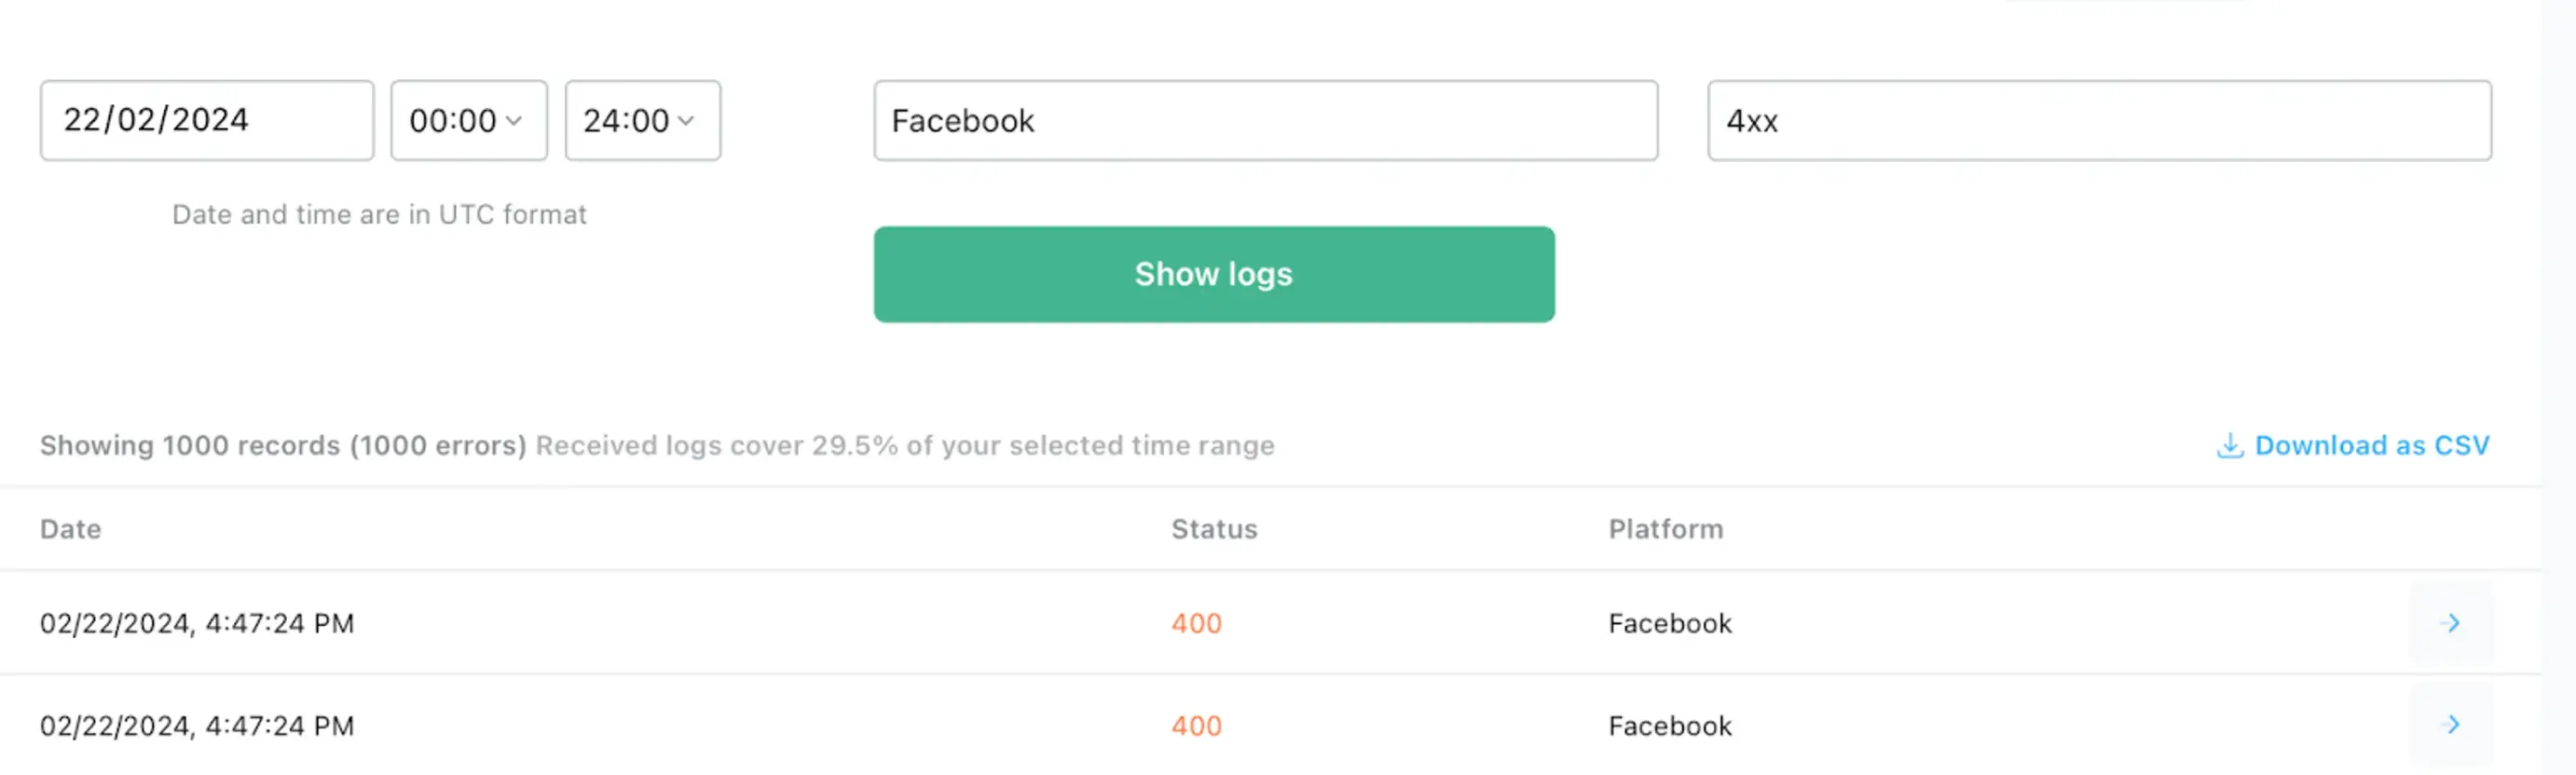Click the chevron on the start time selector

point(515,121)
